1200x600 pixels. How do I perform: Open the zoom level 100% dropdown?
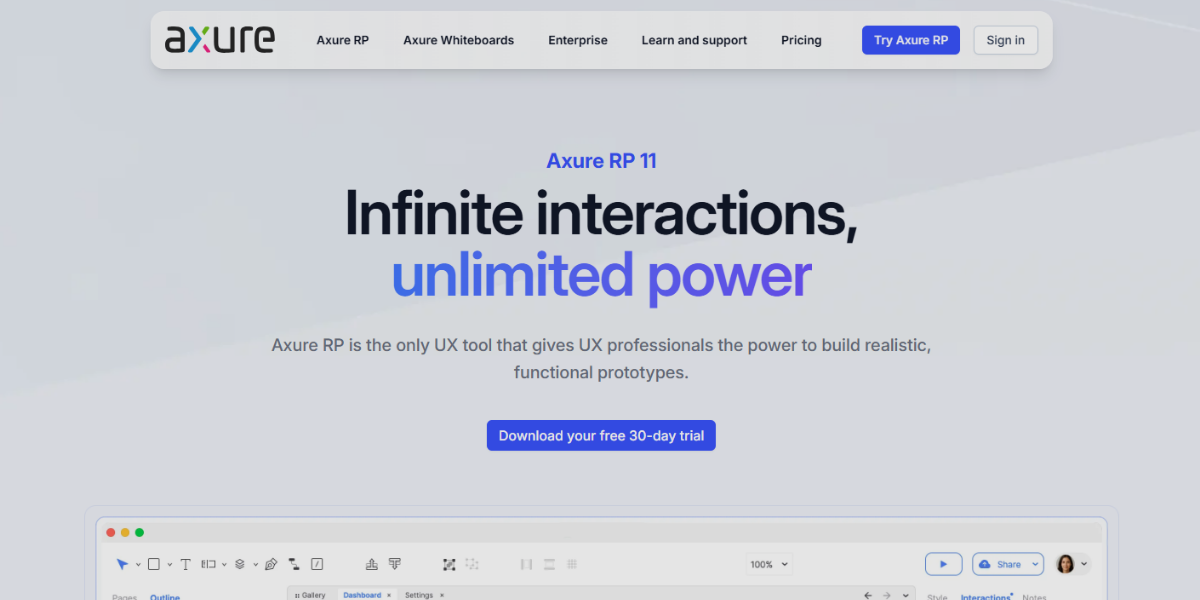[768, 564]
